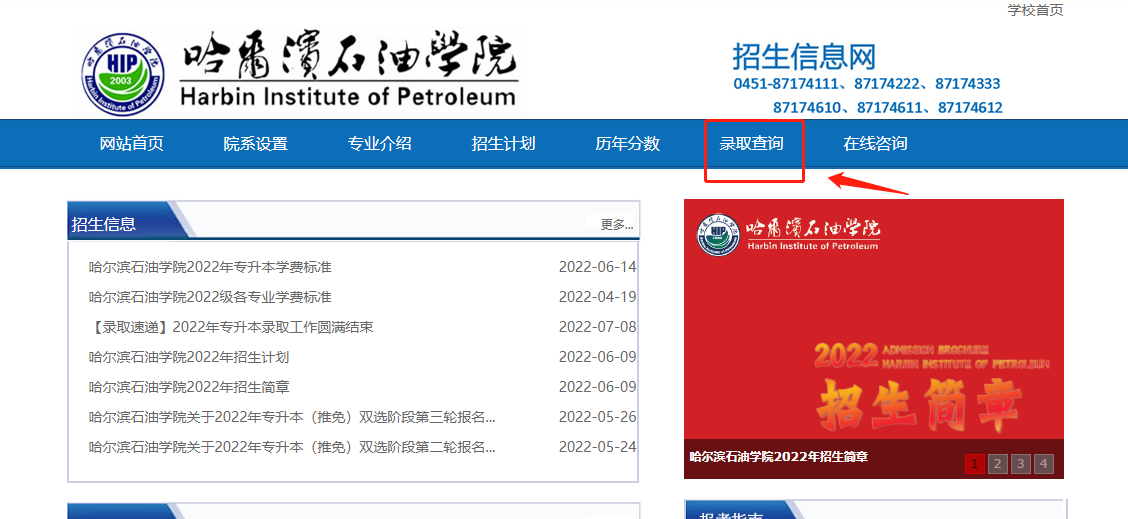
Task: Open the 网站首页 navigation item
Action: click(x=131, y=143)
